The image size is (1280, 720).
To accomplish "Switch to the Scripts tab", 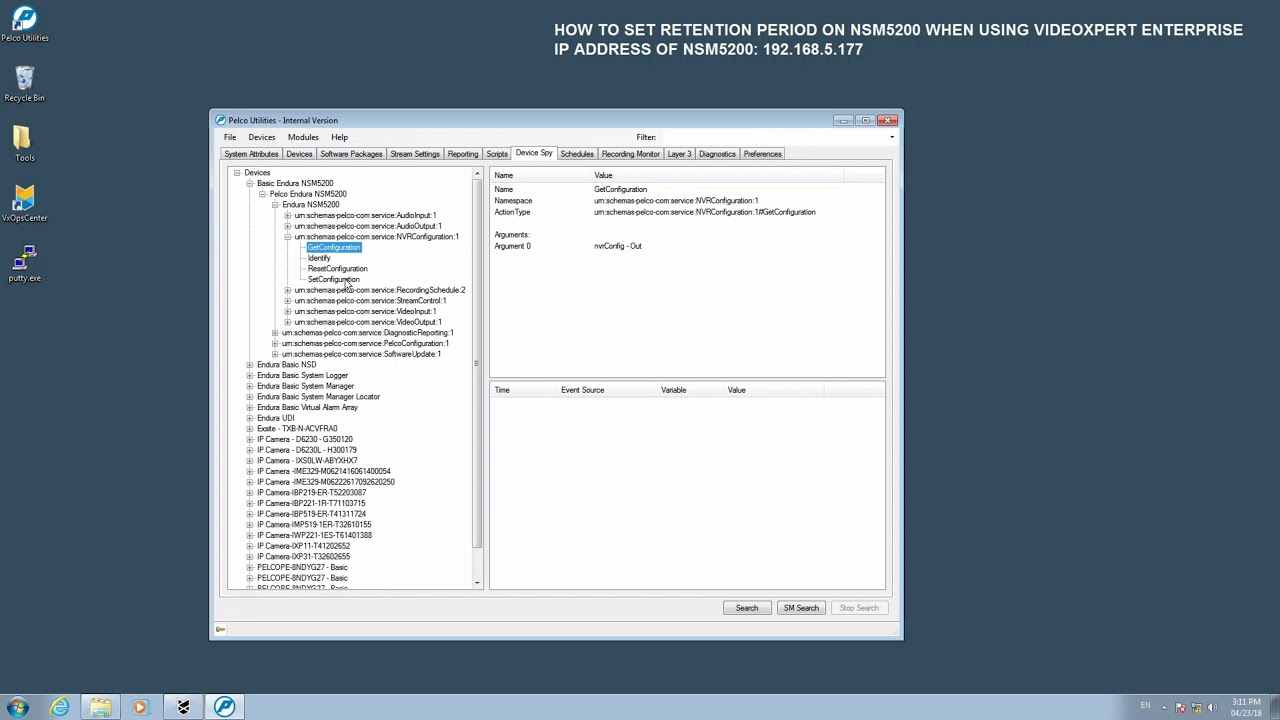I will tap(497, 154).
